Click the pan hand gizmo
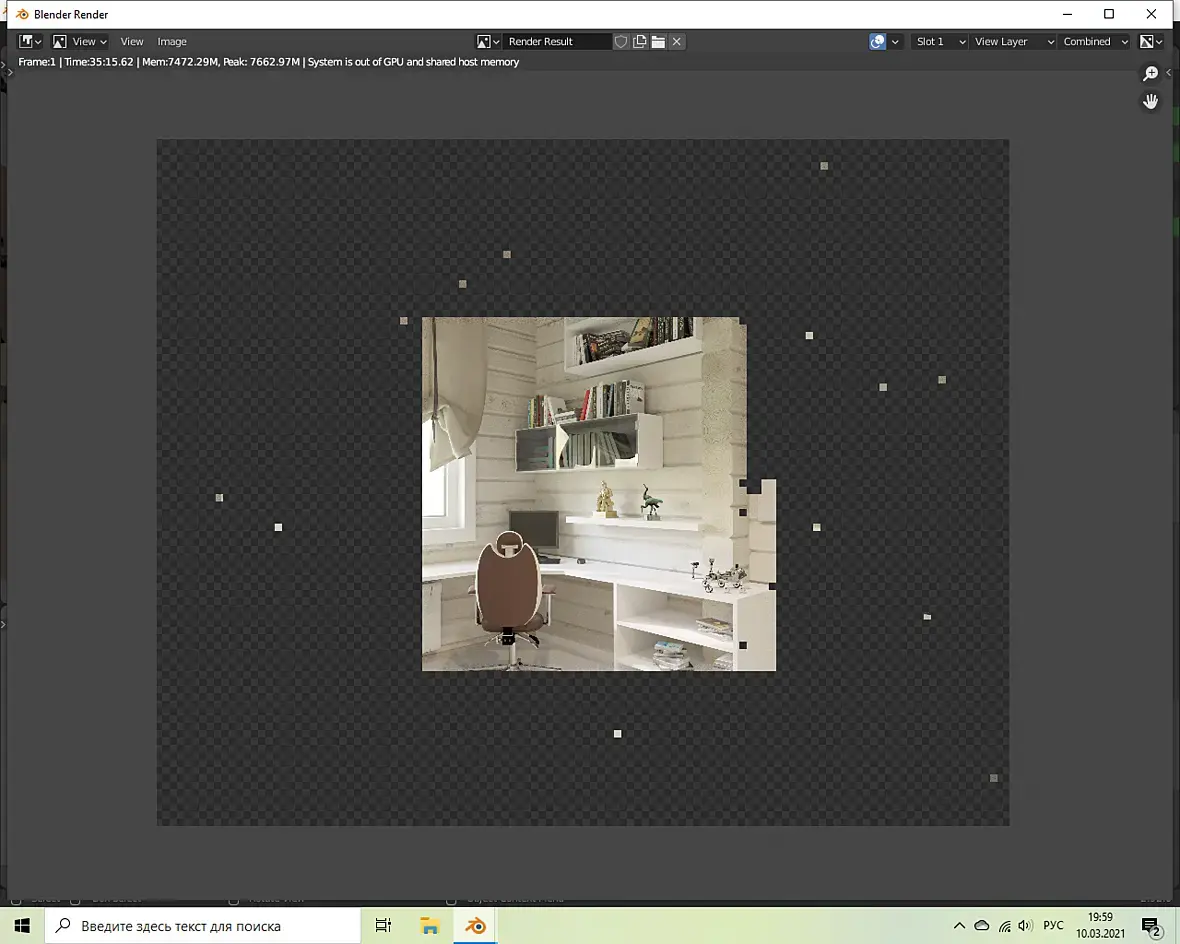The width and height of the screenshot is (1180, 944). [1151, 101]
